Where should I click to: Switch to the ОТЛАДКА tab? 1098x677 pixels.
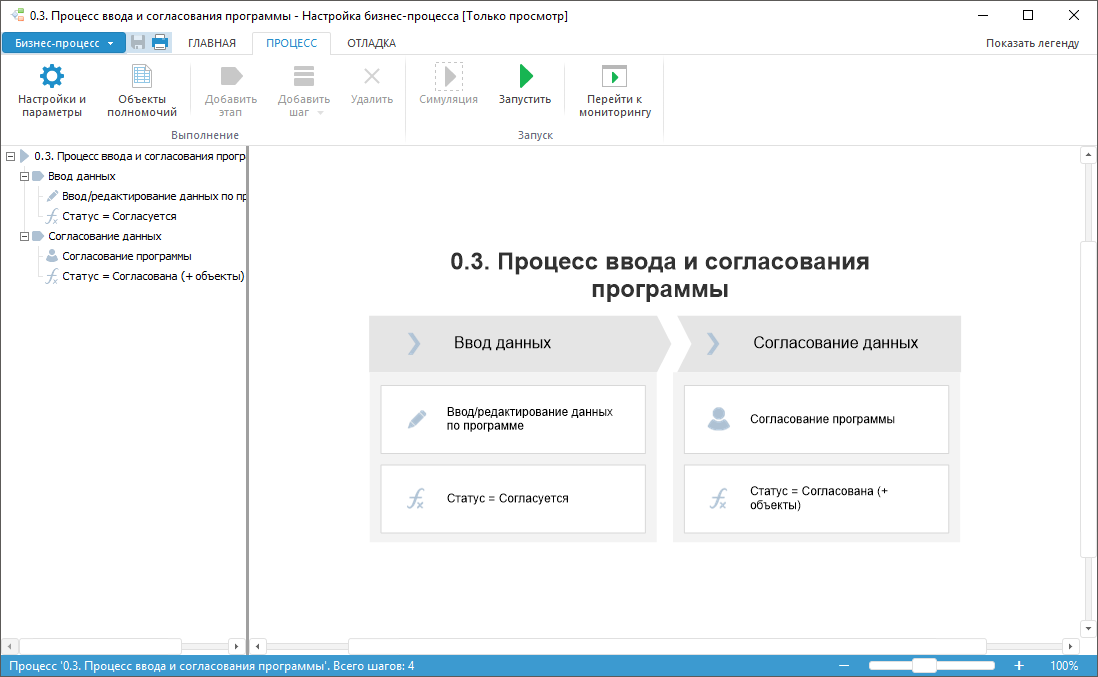[371, 43]
